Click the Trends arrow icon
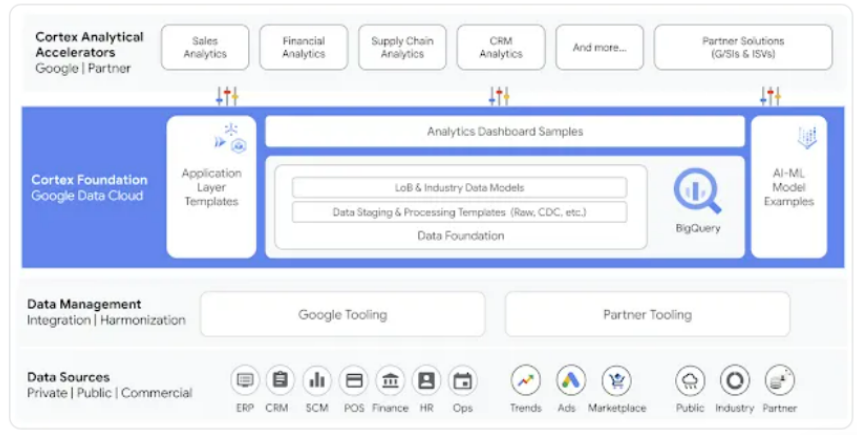The image size is (857, 435). [x=526, y=380]
